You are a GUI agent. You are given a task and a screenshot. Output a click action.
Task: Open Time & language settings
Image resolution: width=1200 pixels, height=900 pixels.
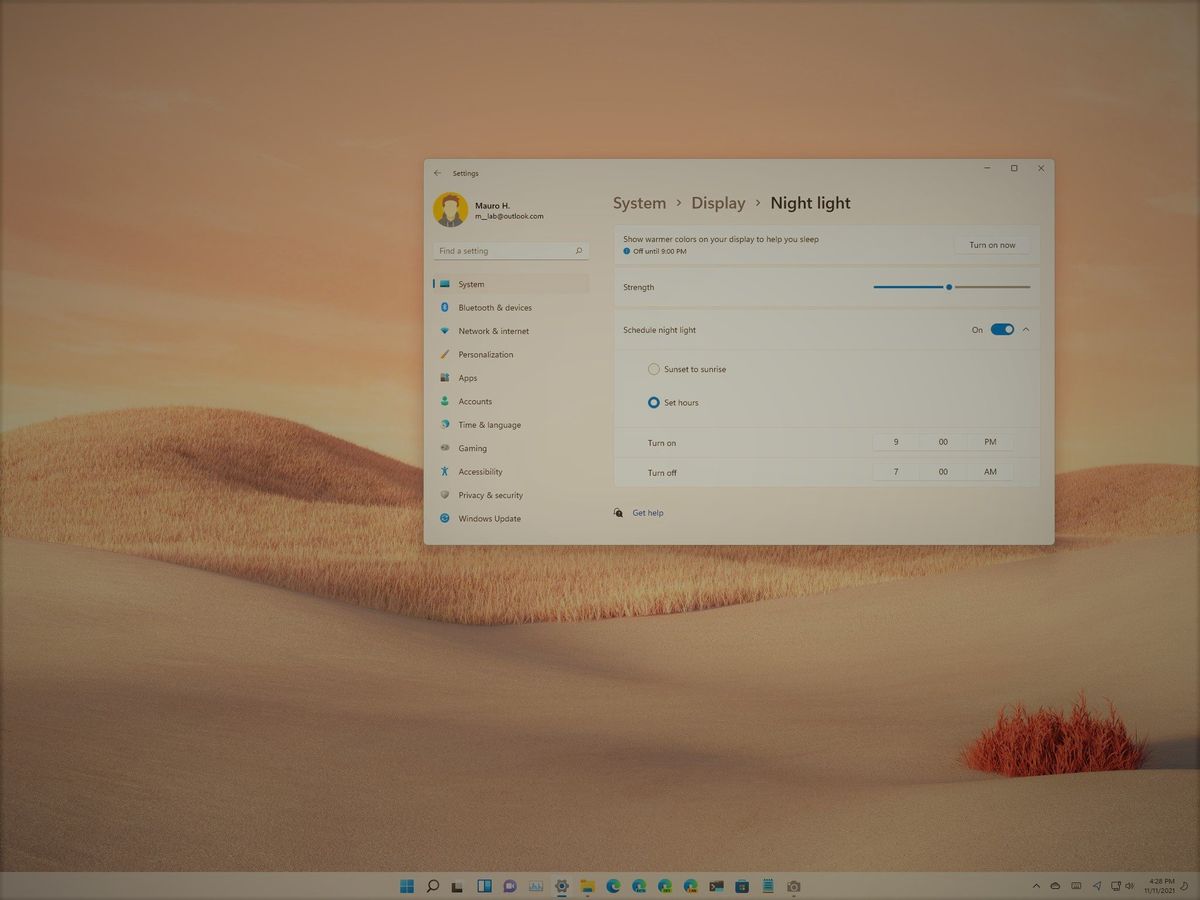click(511, 425)
